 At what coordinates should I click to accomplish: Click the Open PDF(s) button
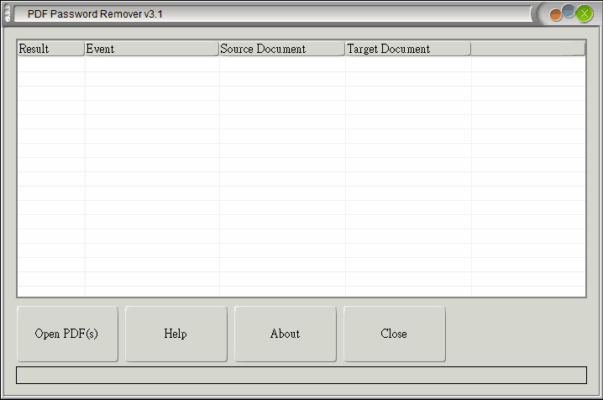click(67, 333)
